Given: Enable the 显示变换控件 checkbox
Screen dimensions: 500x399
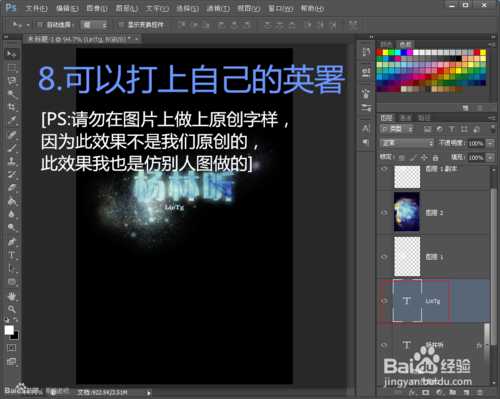Looking at the screenshot, I should (121, 25).
